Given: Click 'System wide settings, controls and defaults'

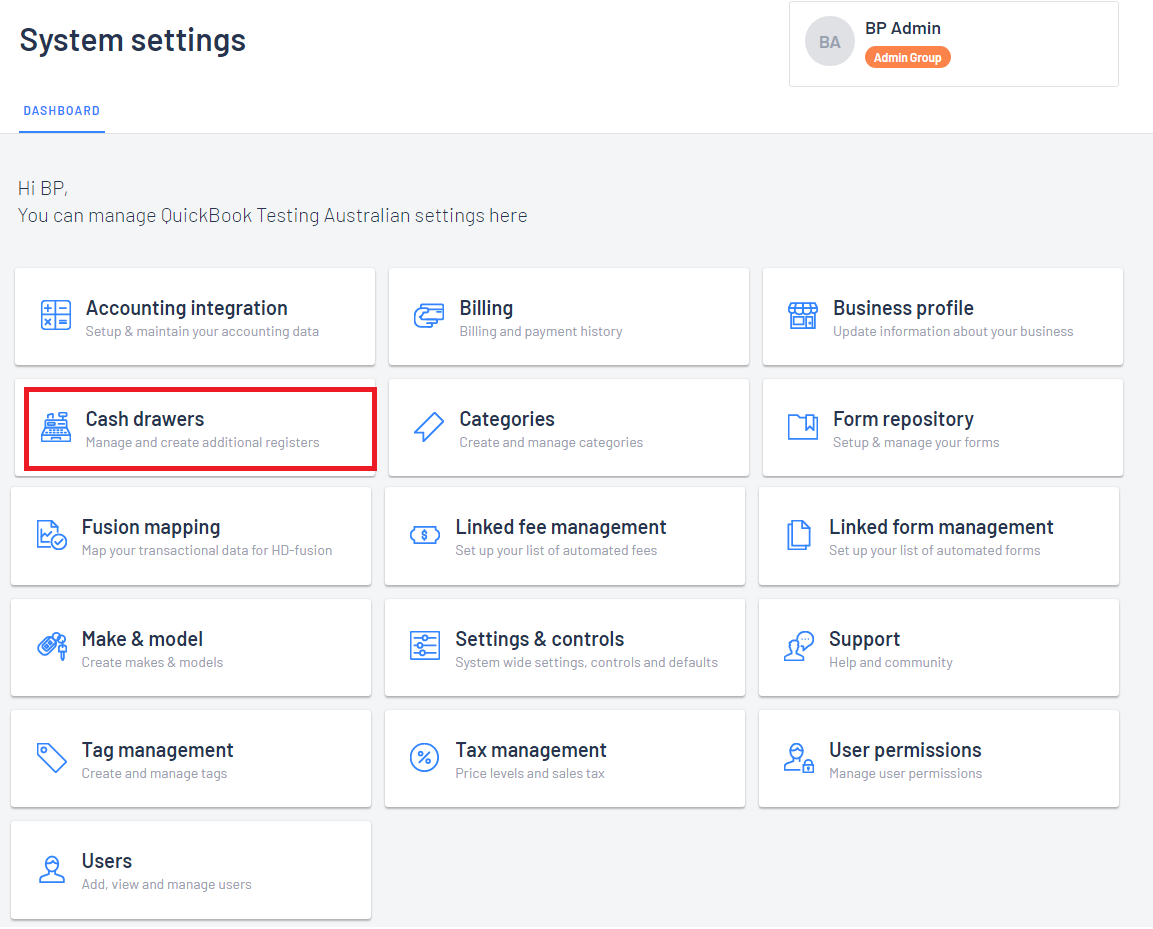Looking at the screenshot, I should click(x=586, y=663).
